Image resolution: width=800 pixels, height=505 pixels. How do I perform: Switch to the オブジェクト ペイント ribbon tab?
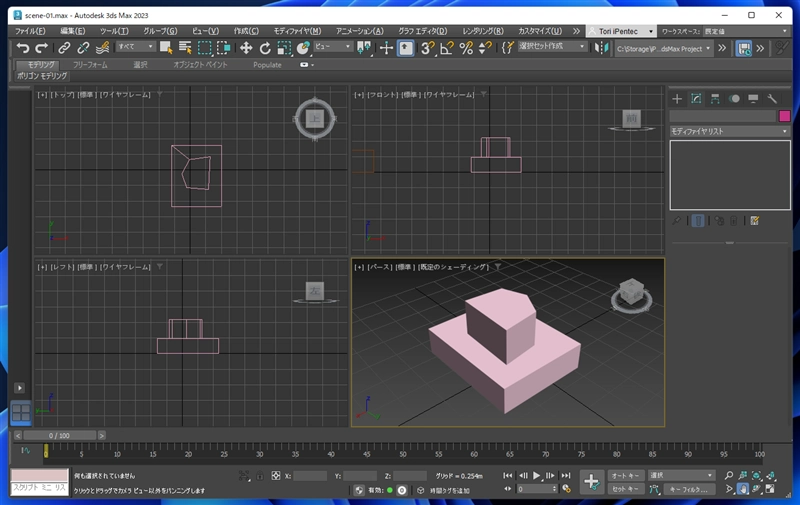(x=200, y=65)
